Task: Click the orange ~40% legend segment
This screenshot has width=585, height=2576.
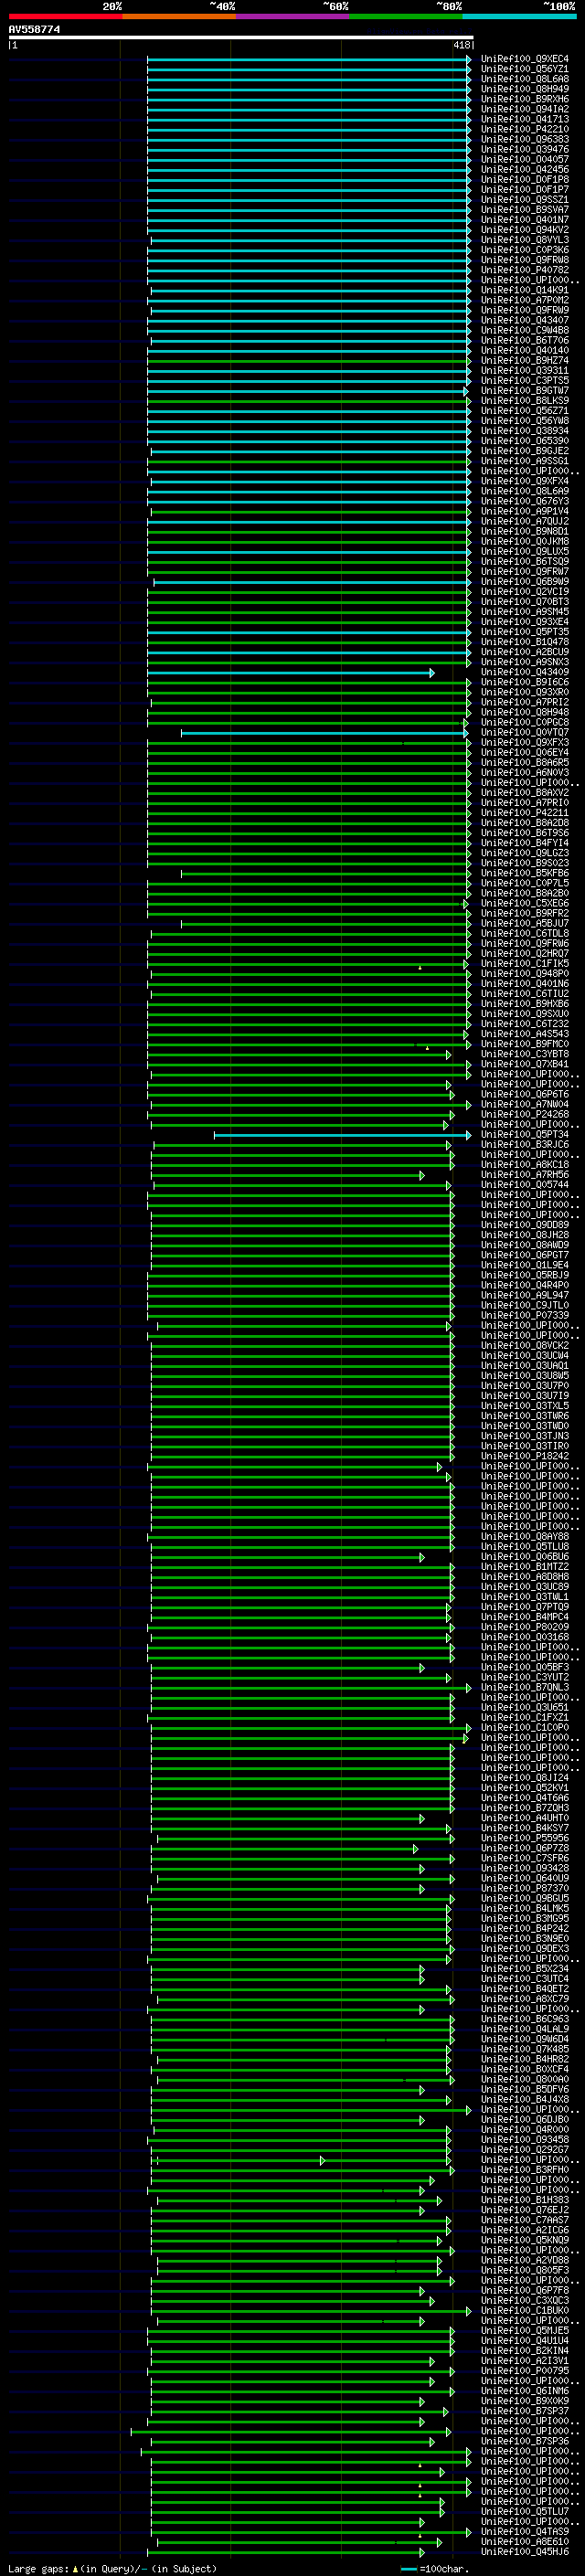Action: (179, 16)
